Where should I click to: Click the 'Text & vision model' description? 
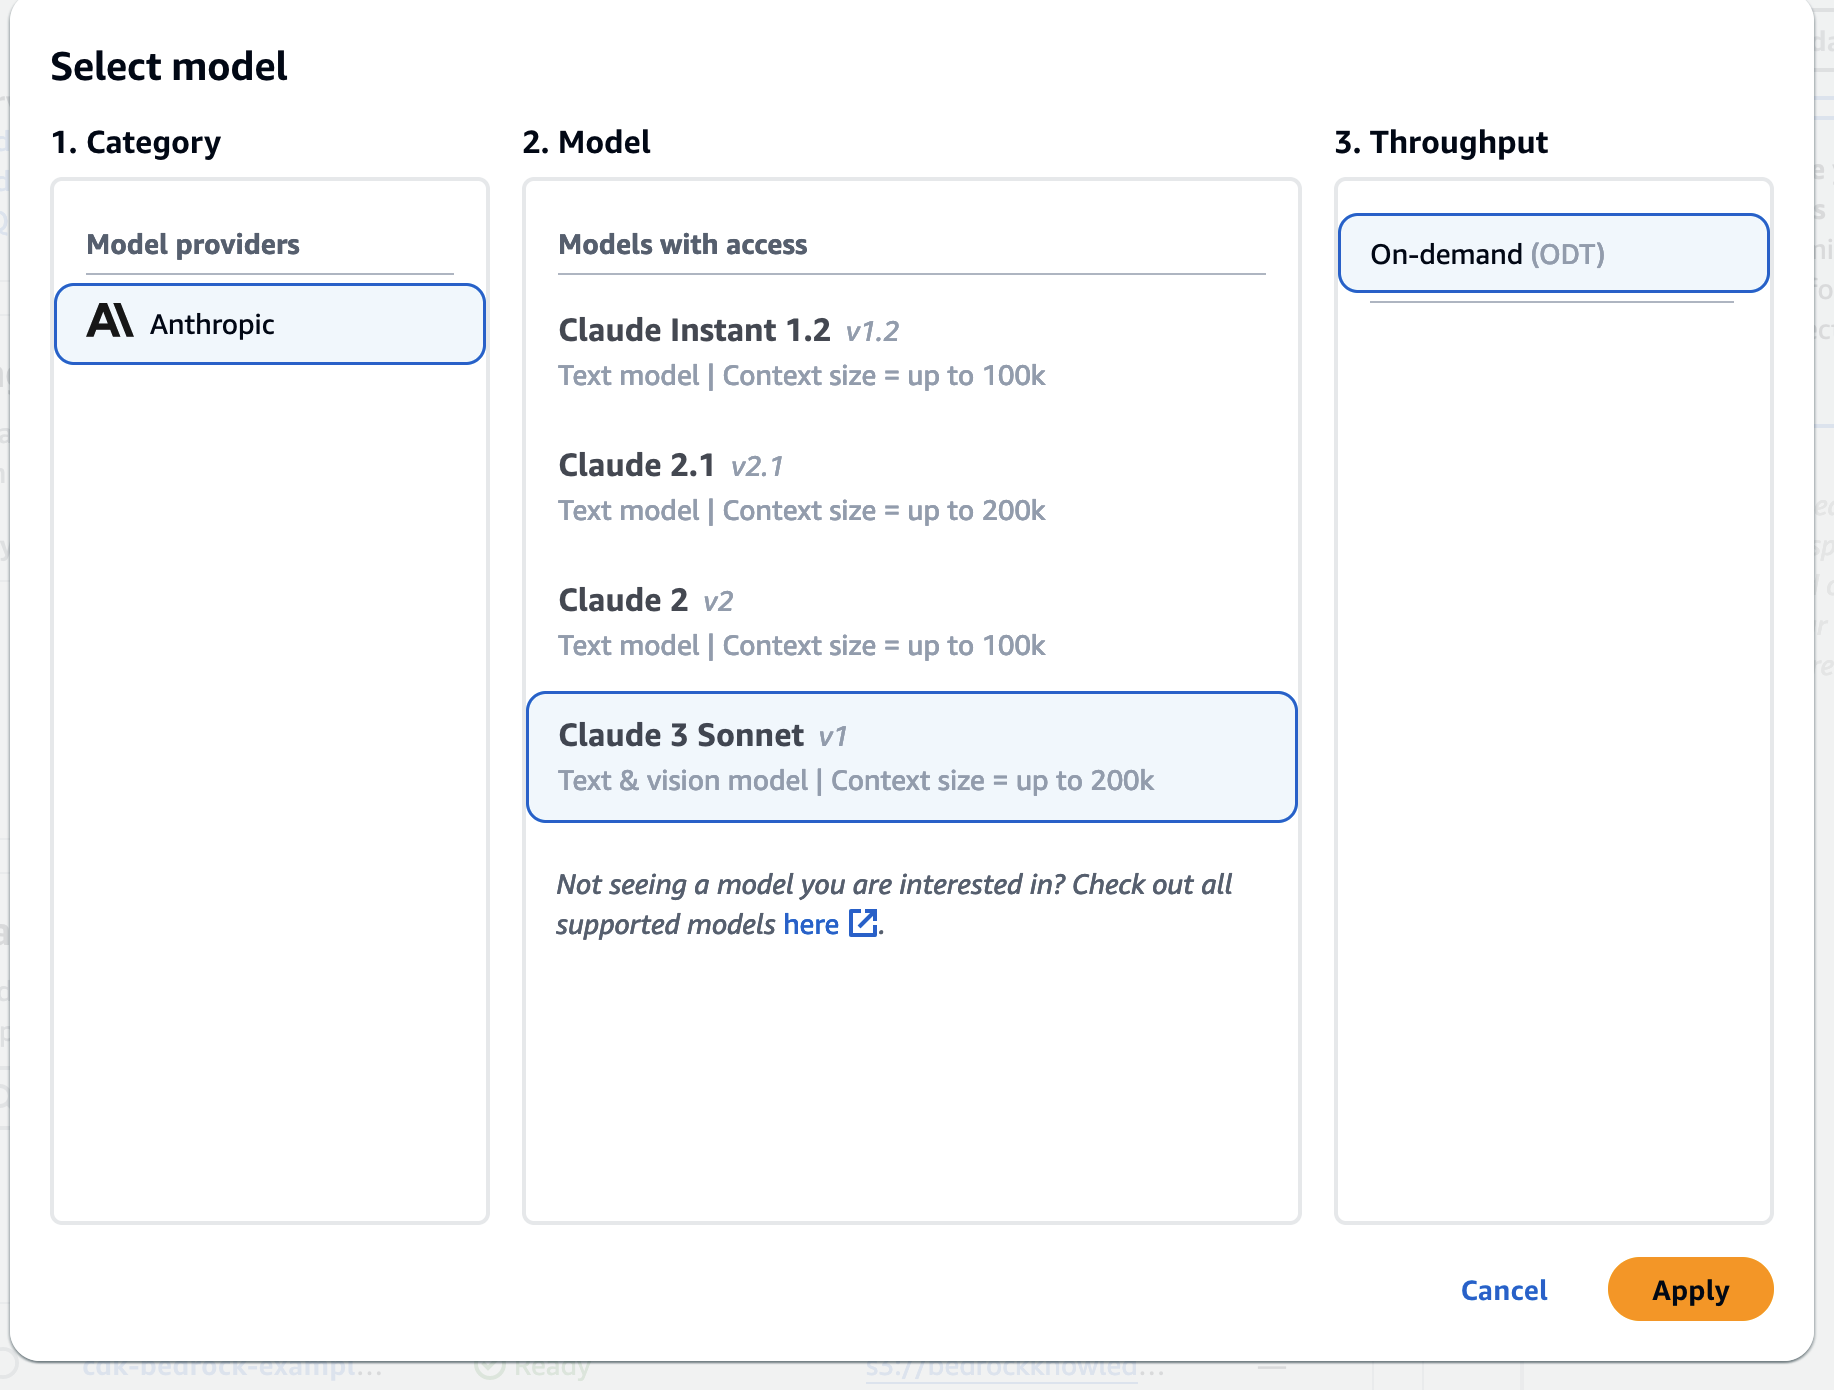(x=683, y=780)
